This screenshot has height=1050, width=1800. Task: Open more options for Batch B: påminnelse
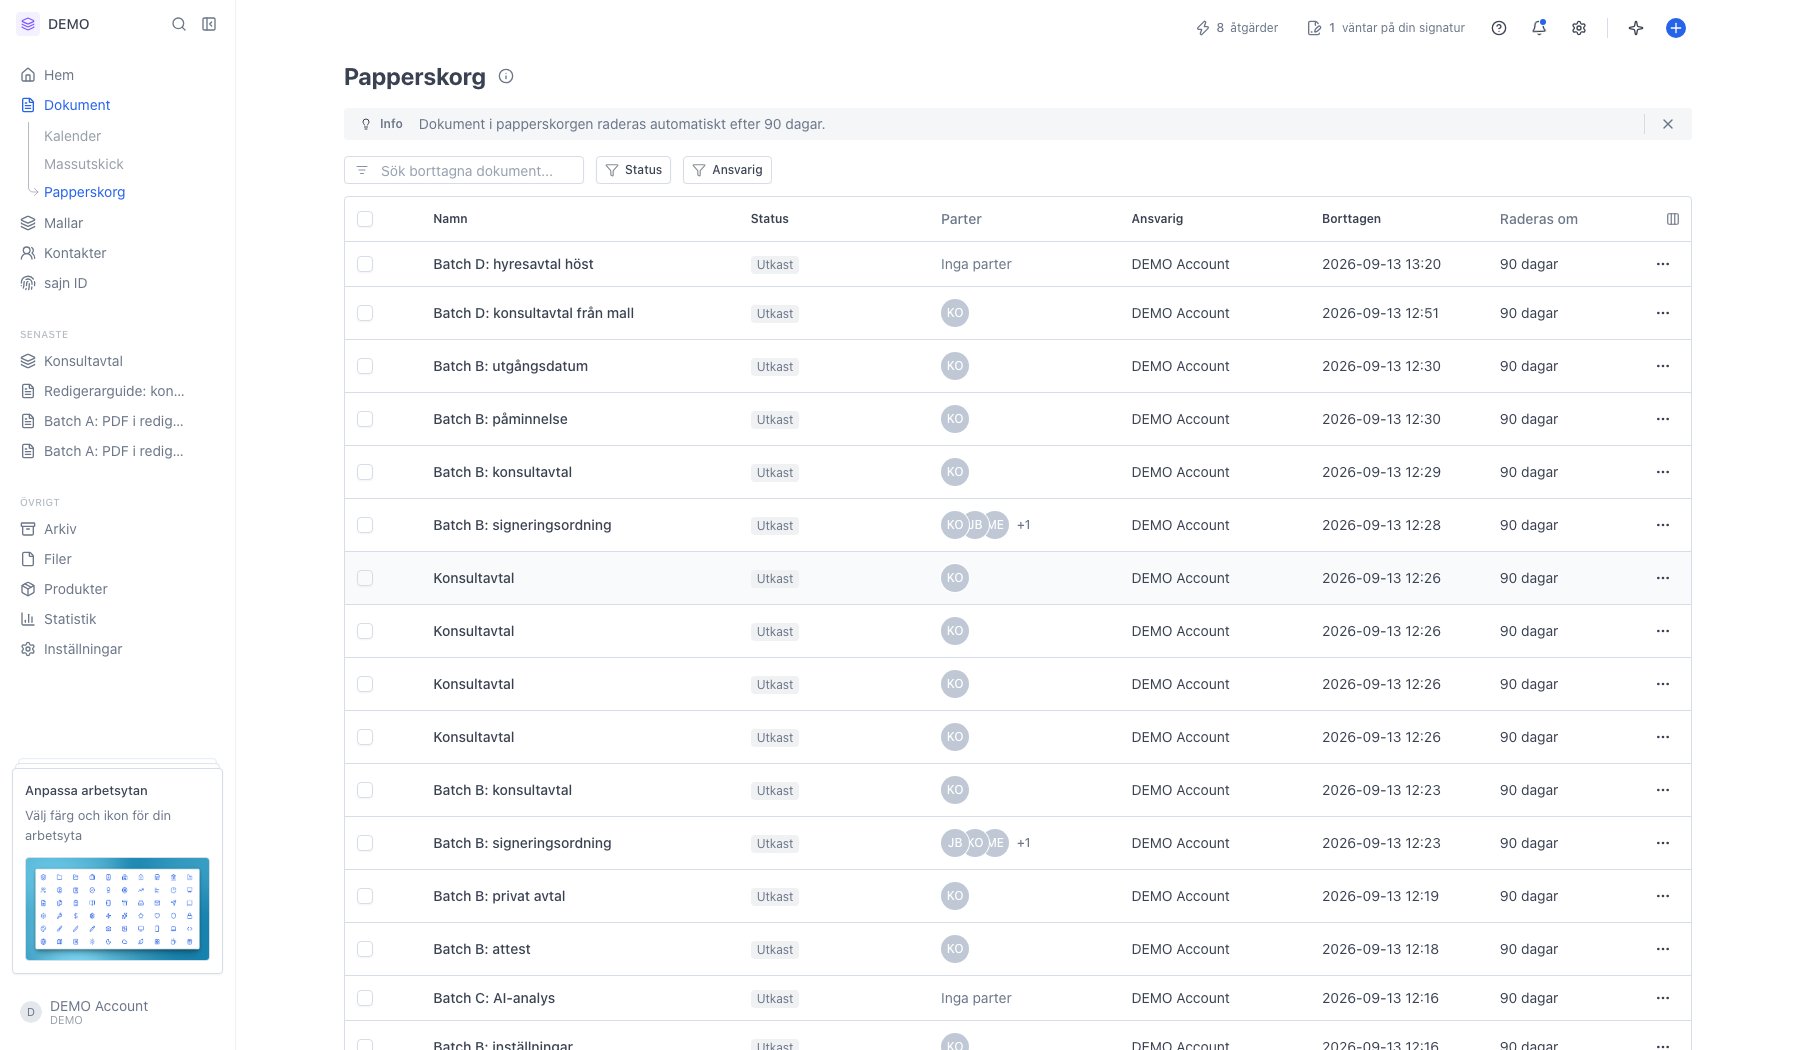[1662, 419]
